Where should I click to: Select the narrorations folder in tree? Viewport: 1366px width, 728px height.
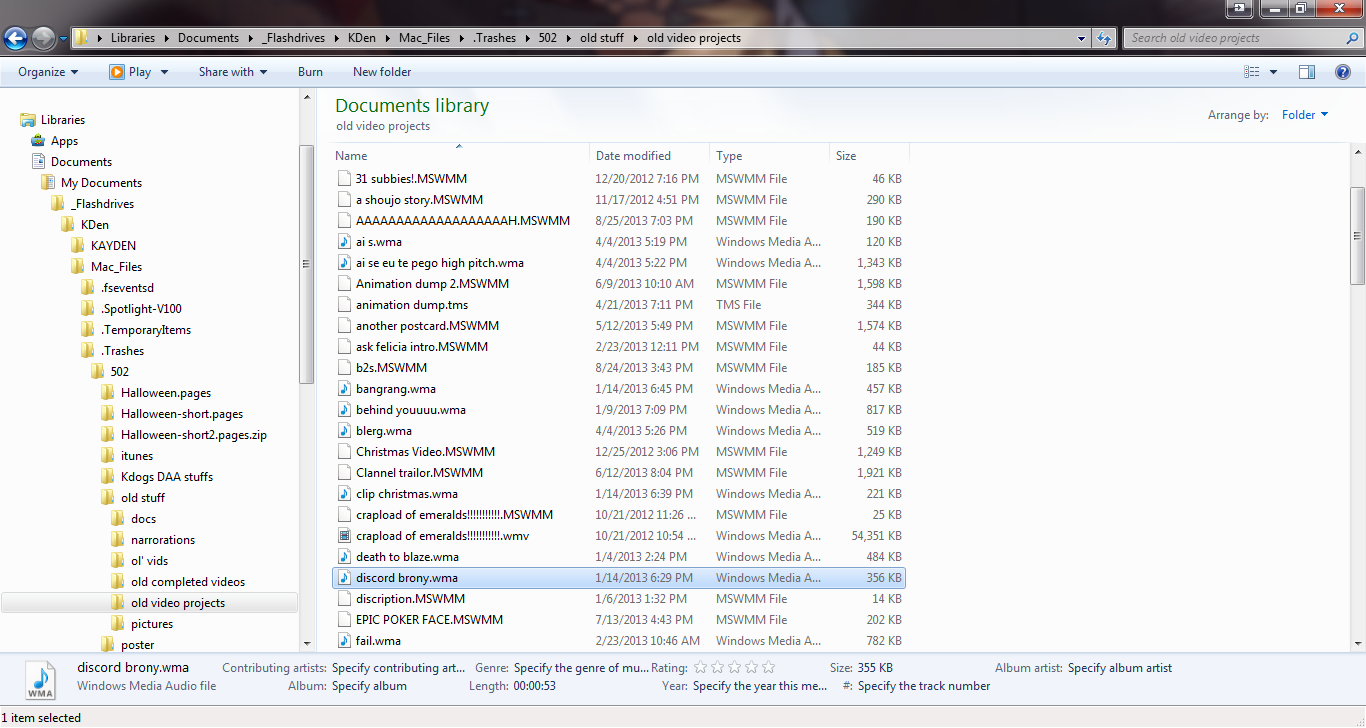(163, 540)
